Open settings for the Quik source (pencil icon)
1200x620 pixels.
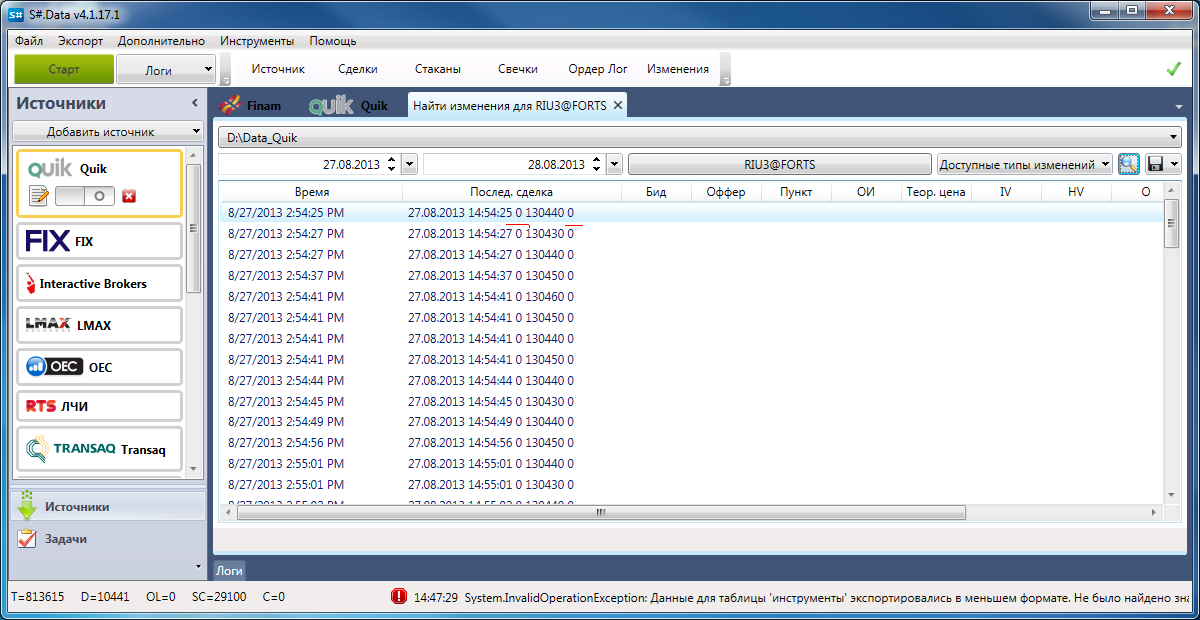[x=40, y=196]
